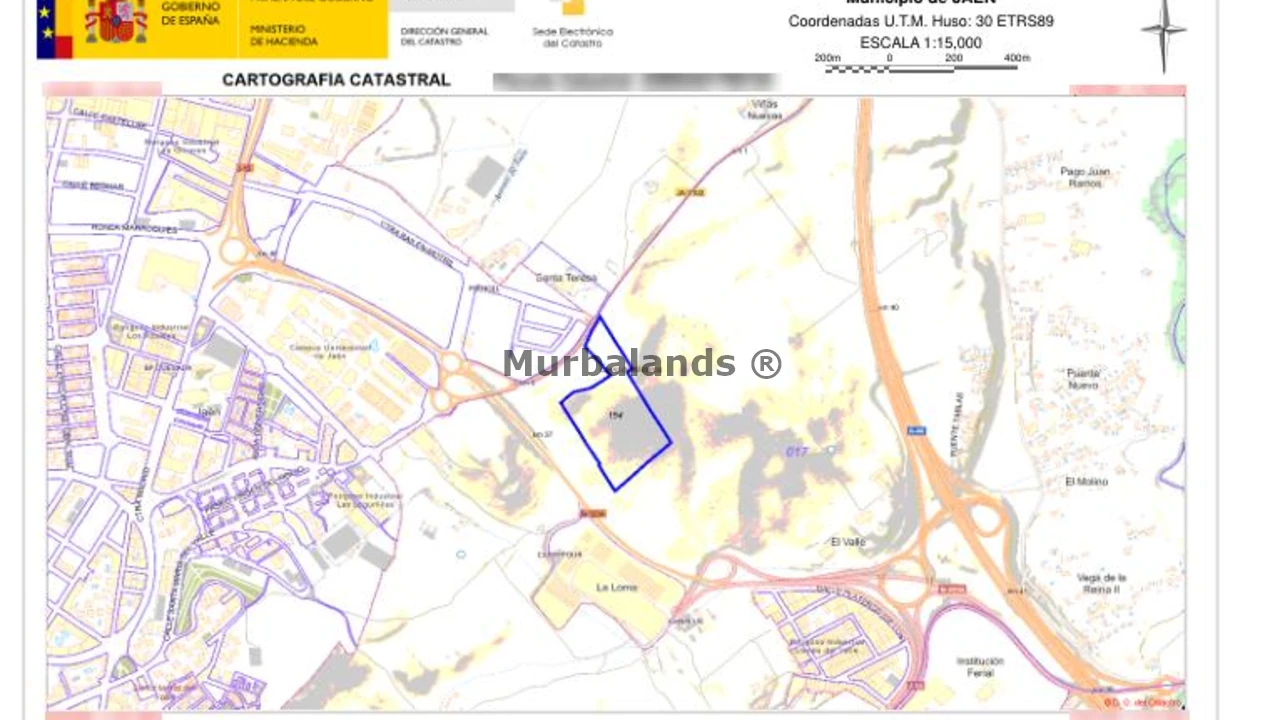Click the CARTOGRAFIA CATASTRAL heading
This screenshot has width=1280, height=720.
point(336,80)
